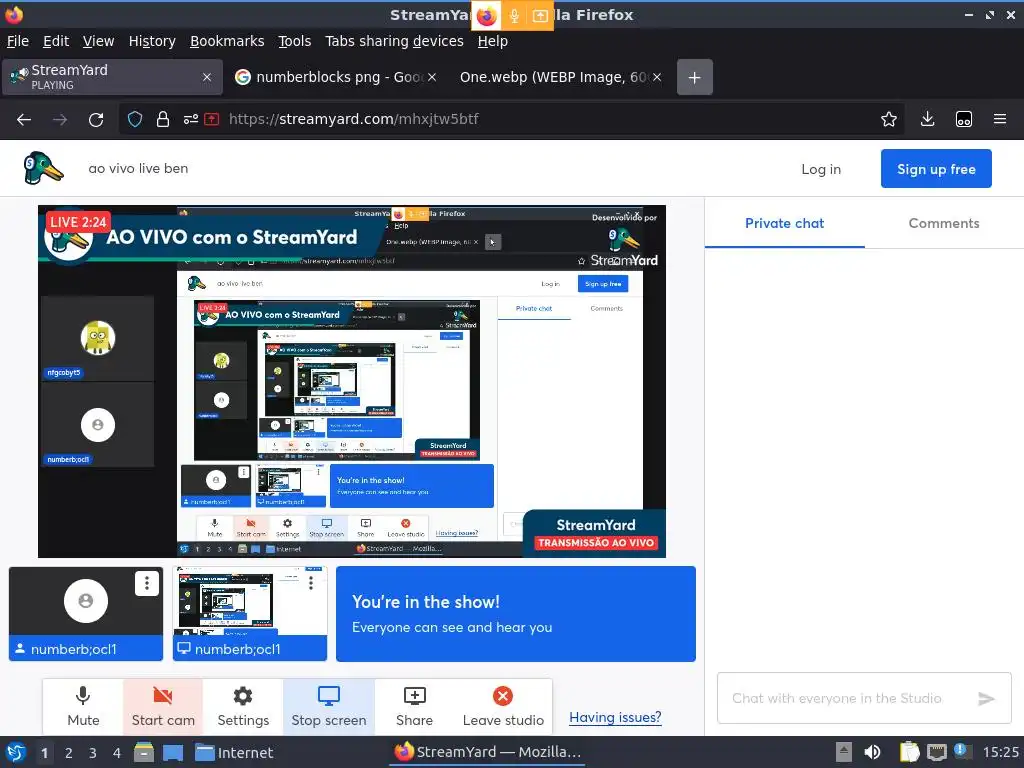Click the 15:25 taskbar clock
This screenshot has height=768, width=1024.
(x=1001, y=752)
